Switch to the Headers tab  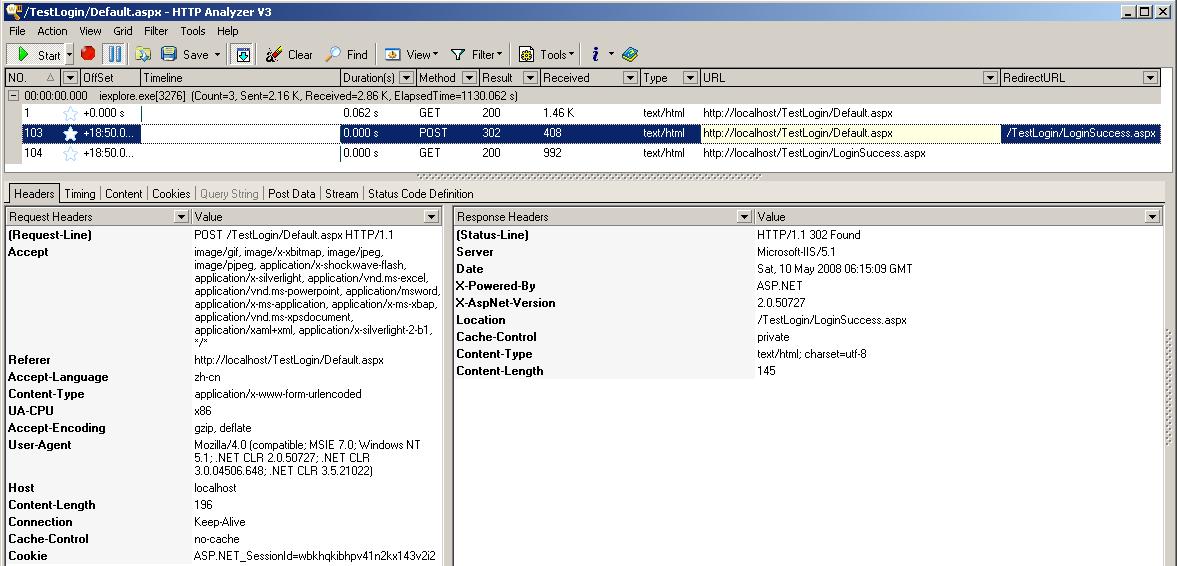[x=35, y=194]
